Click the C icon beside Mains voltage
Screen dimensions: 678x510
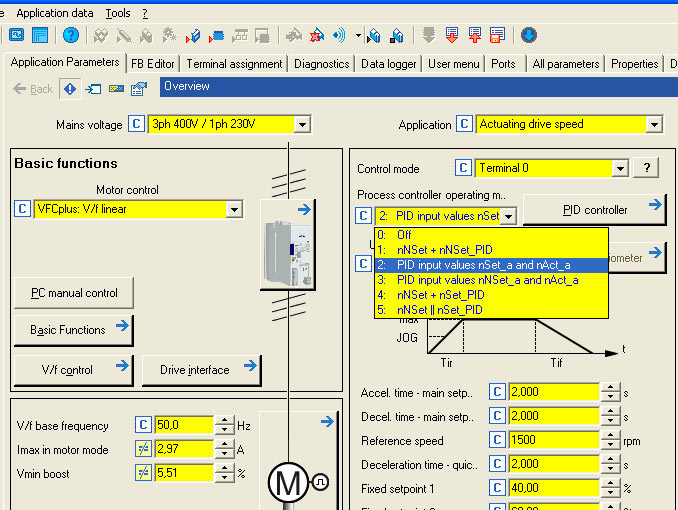137,124
